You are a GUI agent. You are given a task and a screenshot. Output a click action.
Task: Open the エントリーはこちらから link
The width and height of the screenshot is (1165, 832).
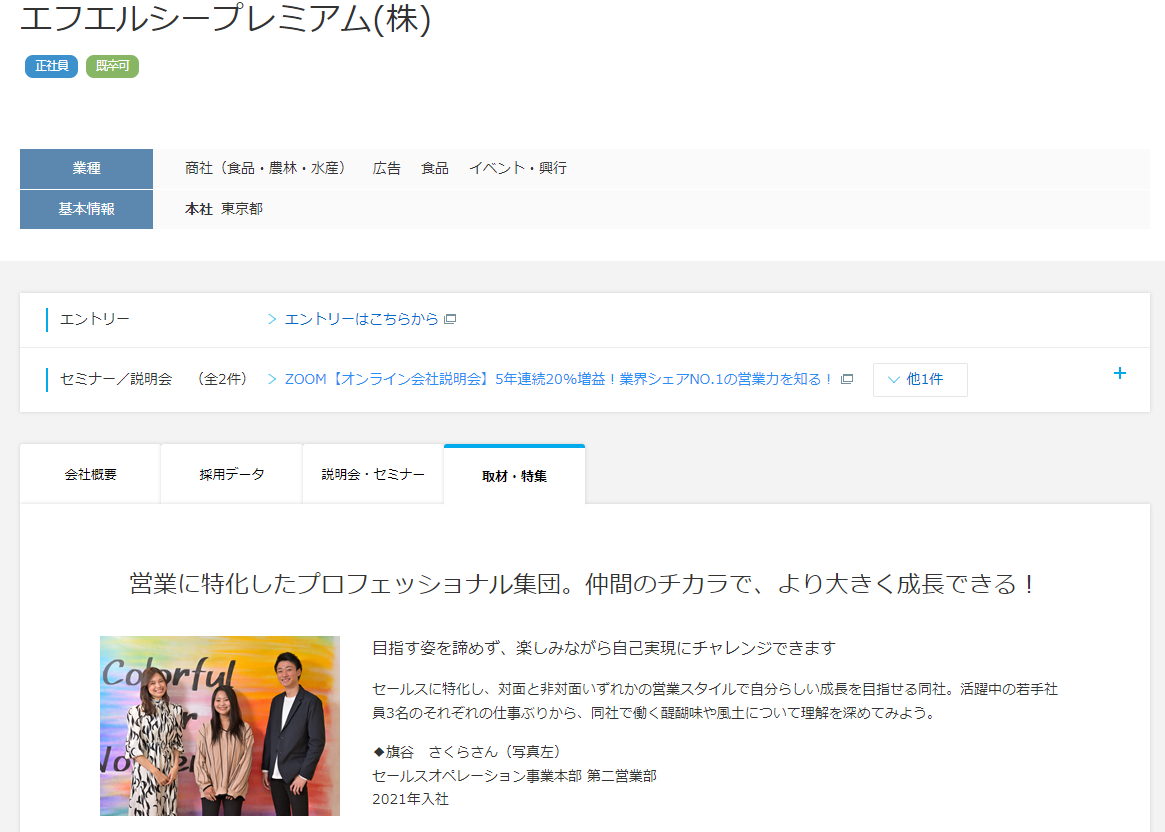coord(361,319)
